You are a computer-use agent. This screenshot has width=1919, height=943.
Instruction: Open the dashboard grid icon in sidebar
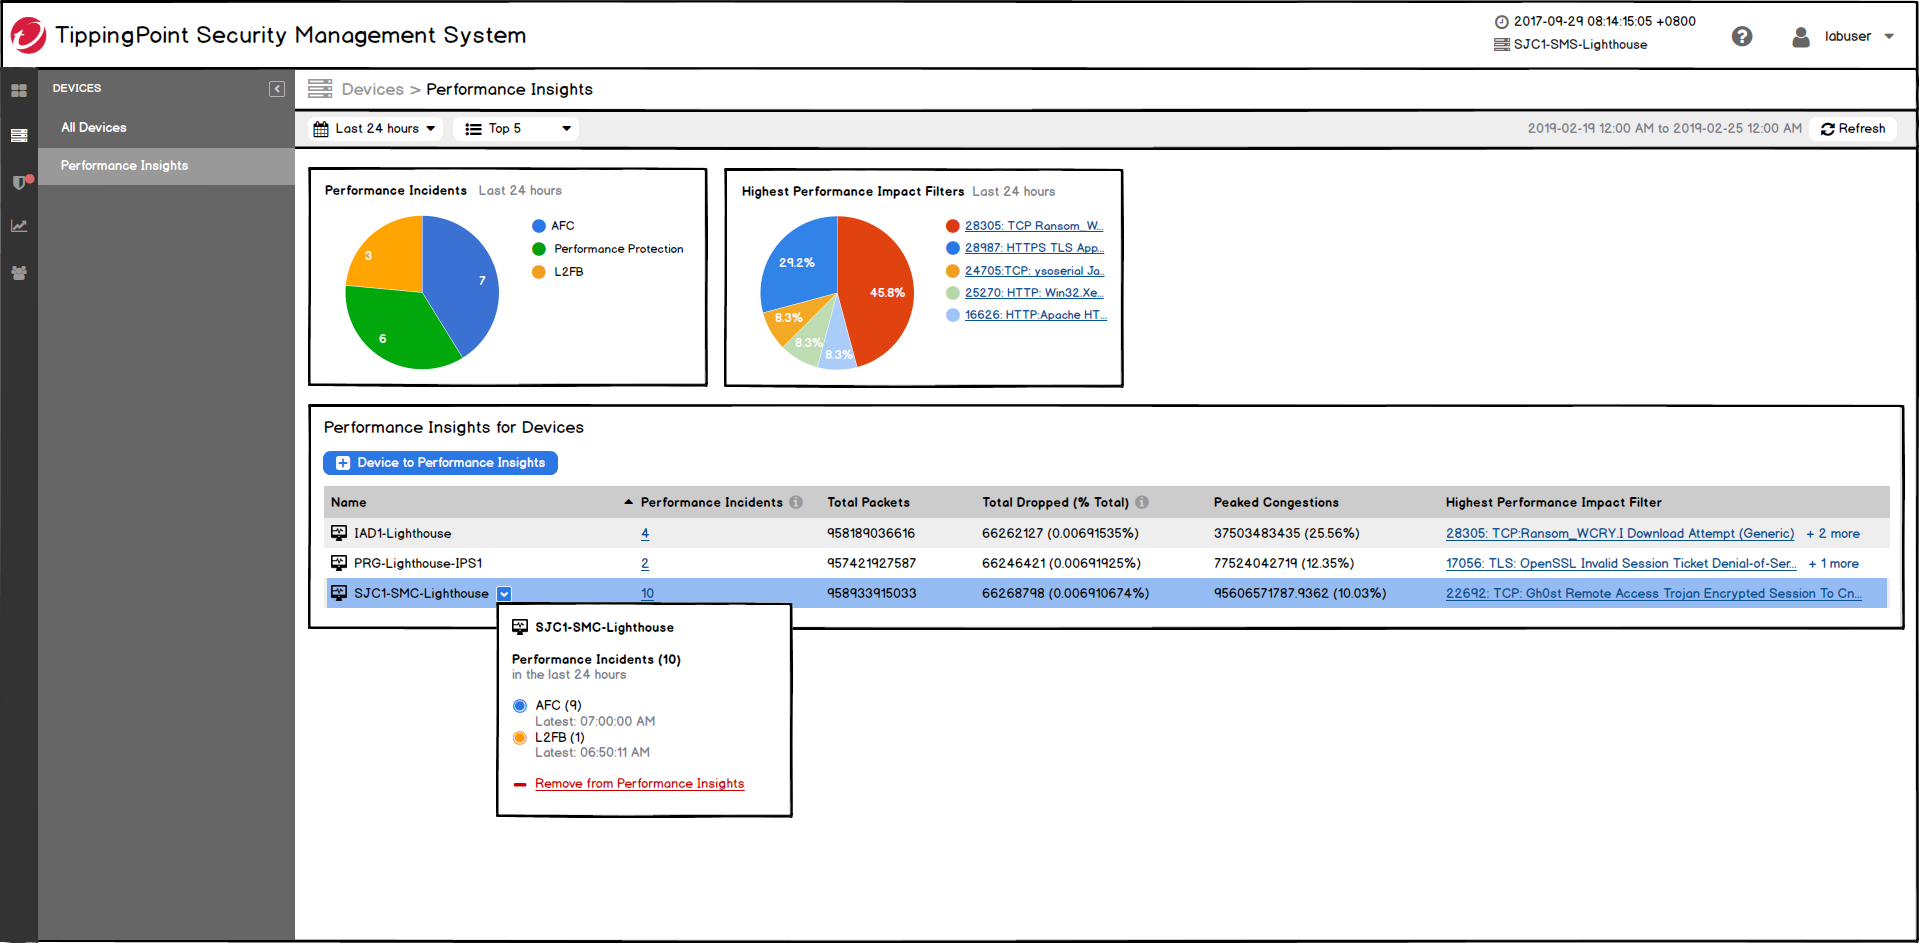pos(19,90)
